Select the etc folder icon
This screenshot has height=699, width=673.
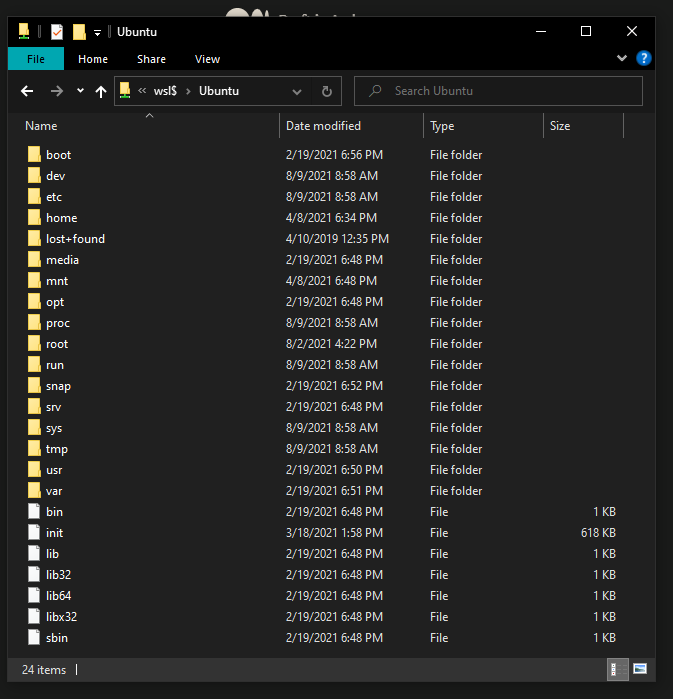tap(34, 196)
